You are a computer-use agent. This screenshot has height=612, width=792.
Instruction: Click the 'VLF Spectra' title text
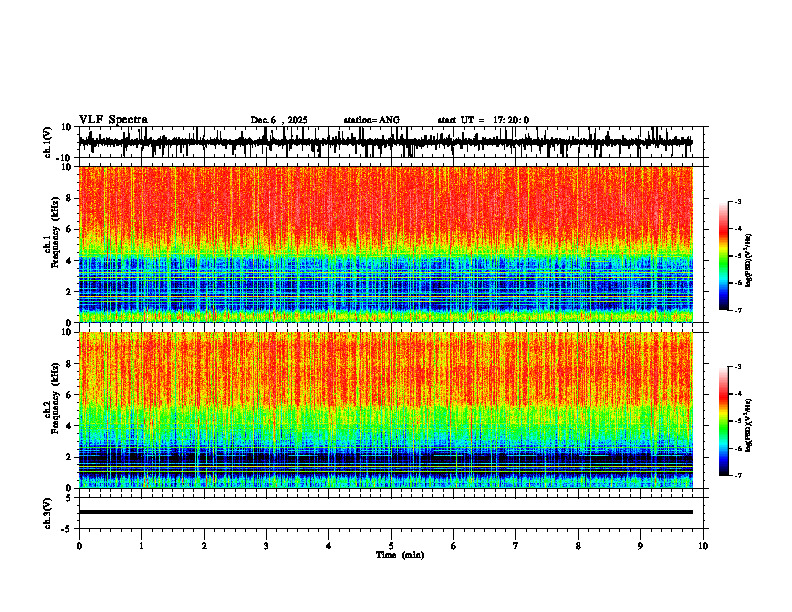click(x=113, y=120)
